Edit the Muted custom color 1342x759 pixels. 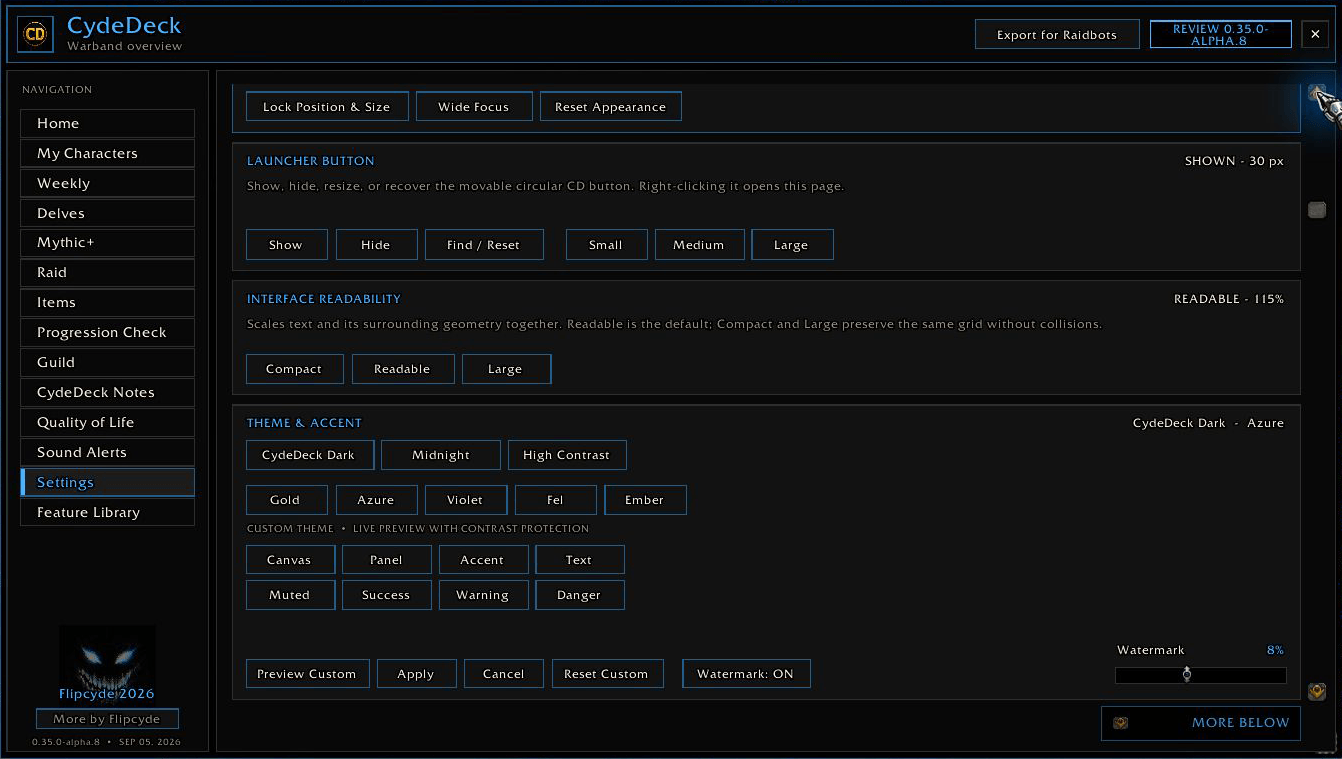(x=290, y=595)
